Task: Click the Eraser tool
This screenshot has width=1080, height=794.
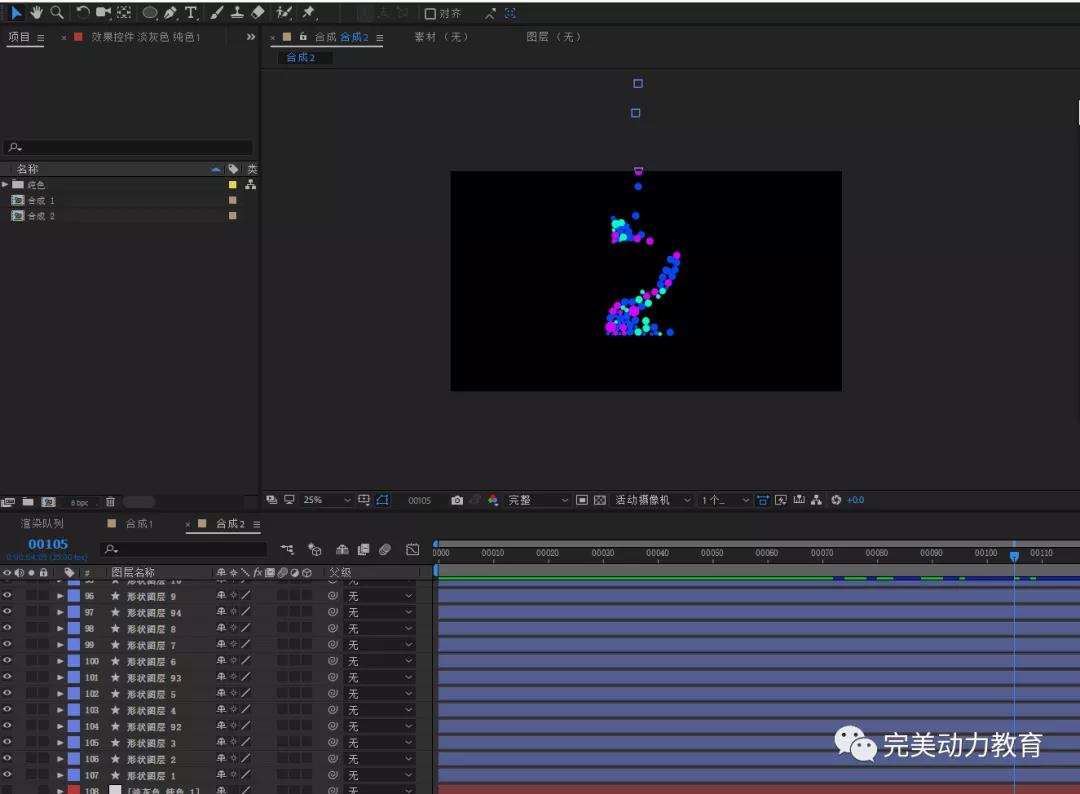Action: tap(257, 13)
